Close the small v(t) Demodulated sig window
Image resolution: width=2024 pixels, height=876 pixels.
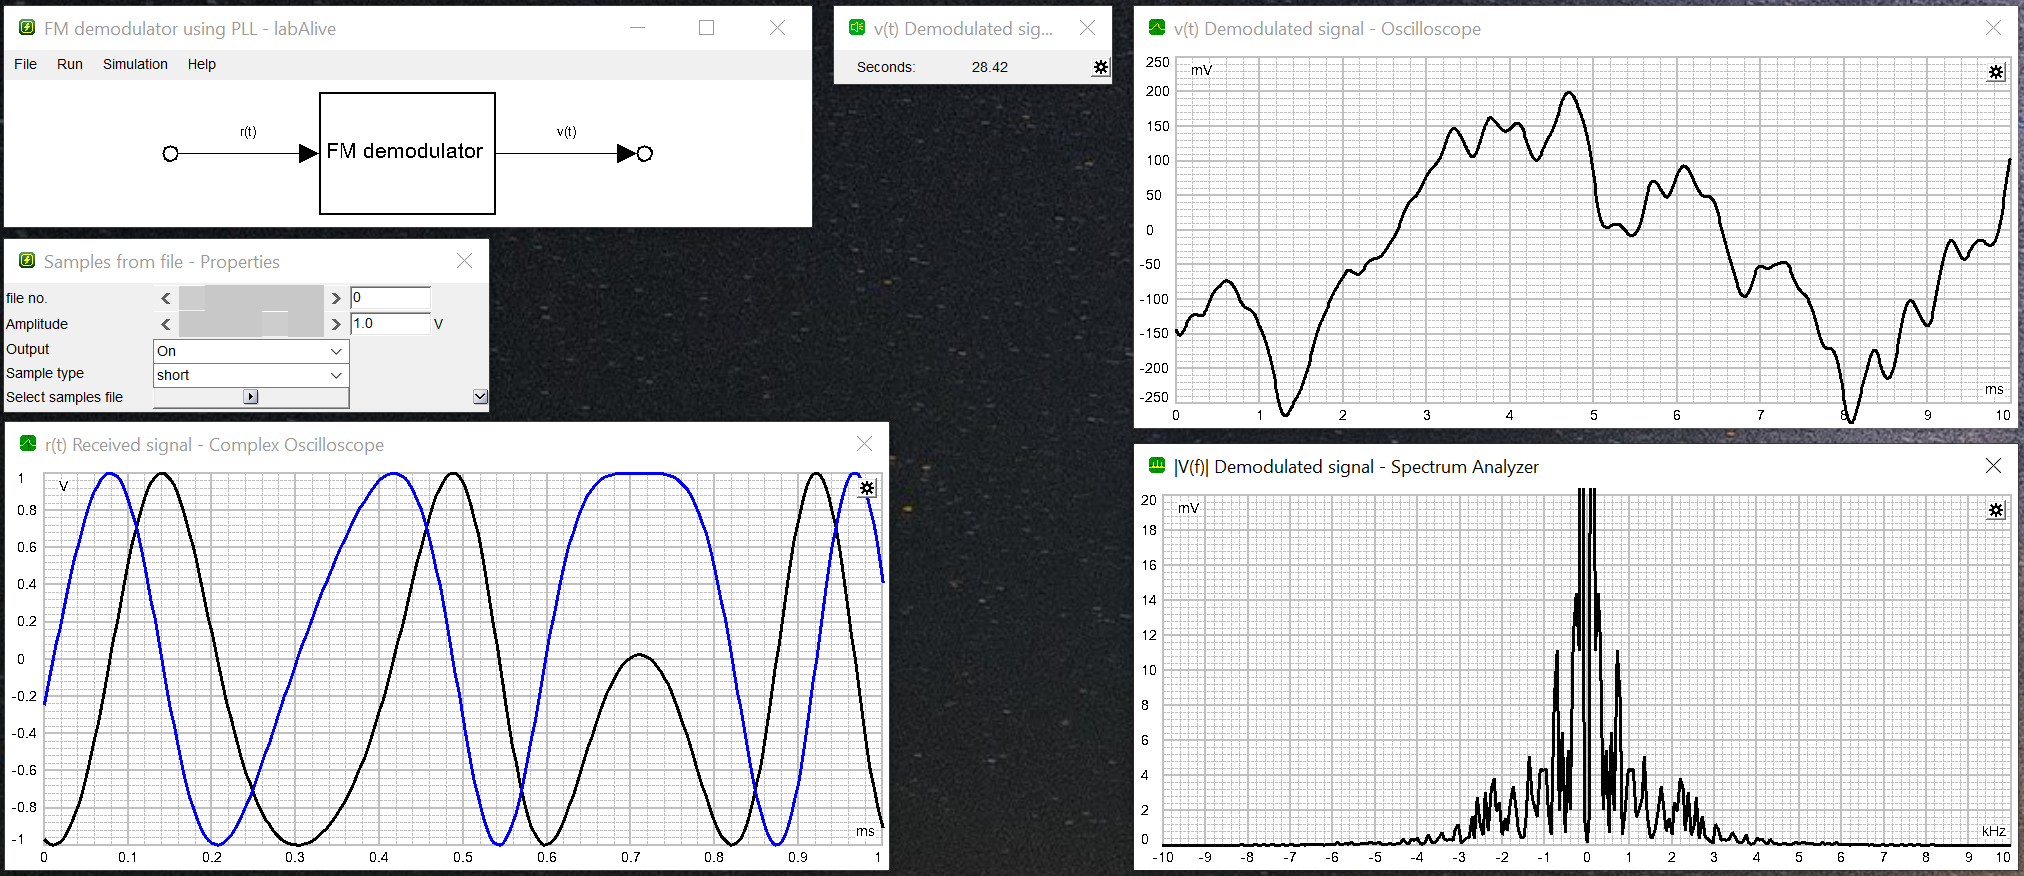[1087, 28]
